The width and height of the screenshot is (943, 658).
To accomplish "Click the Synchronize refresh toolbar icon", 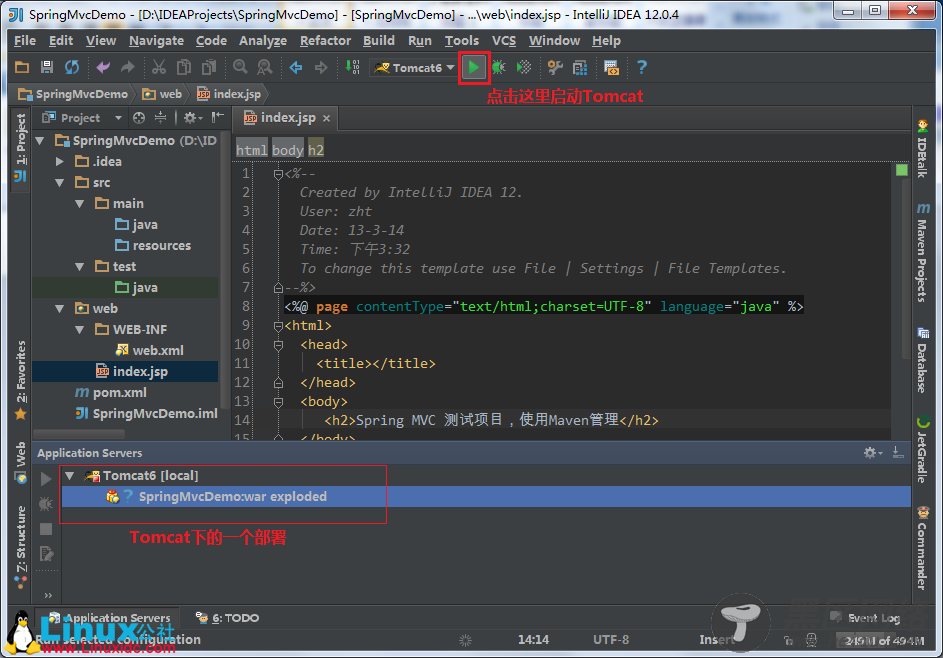I will [72, 67].
